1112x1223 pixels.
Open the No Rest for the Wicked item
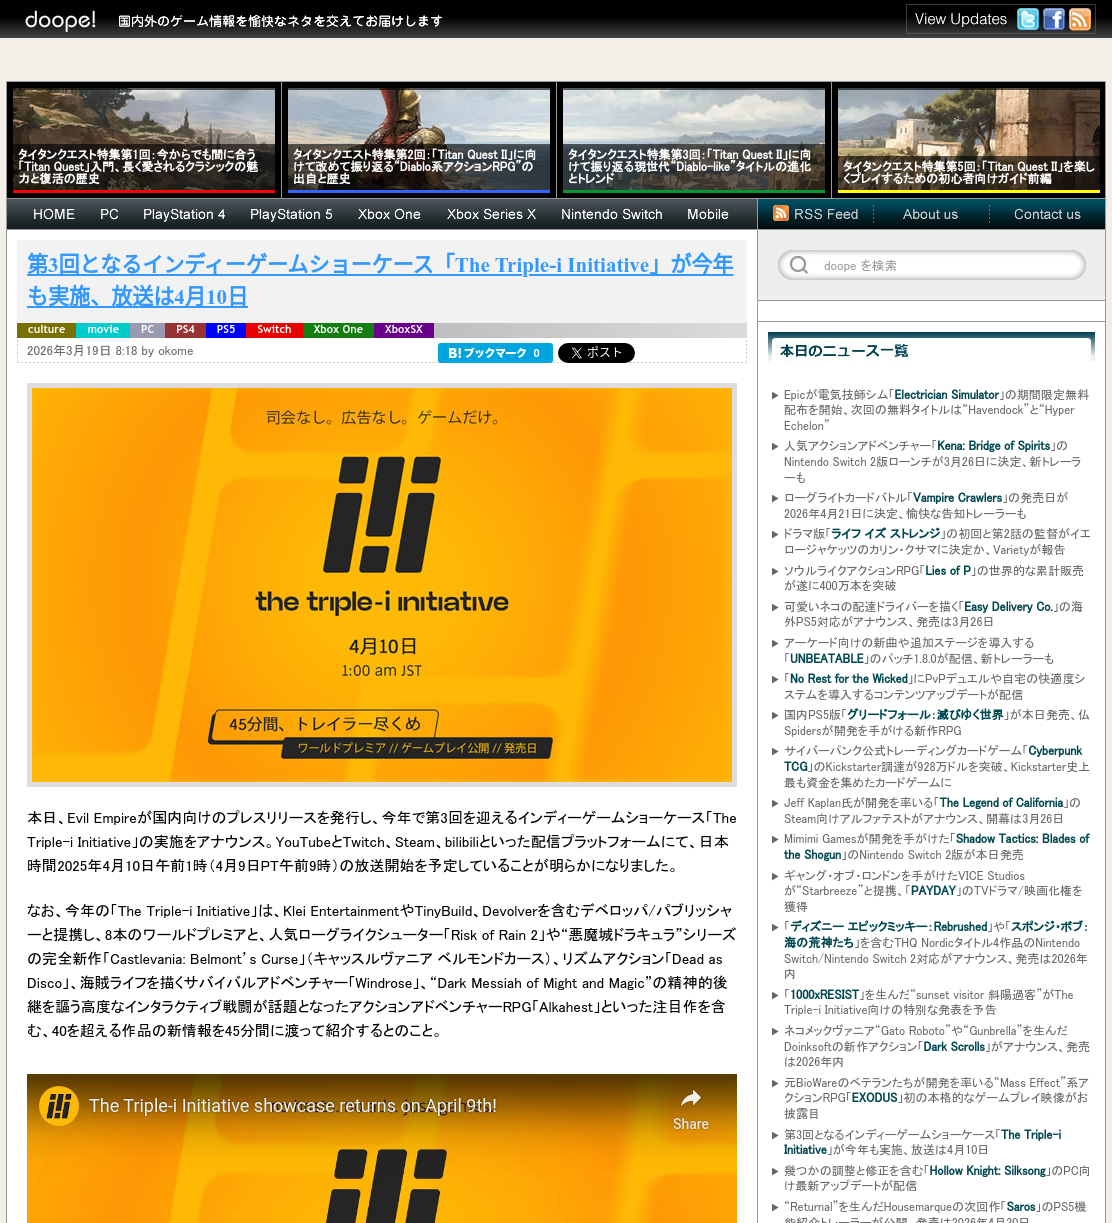click(x=936, y=686)
